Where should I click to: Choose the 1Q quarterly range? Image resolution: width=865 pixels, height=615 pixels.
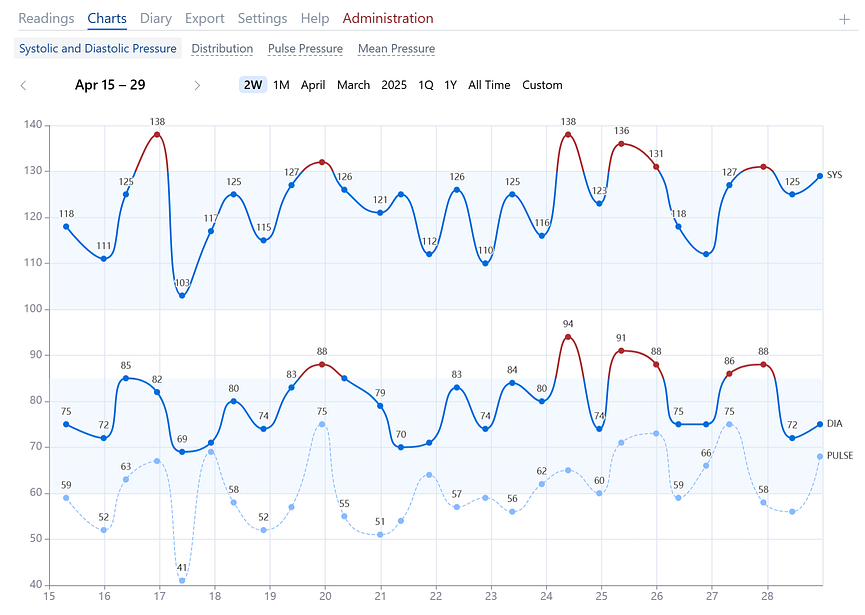tap(425, 85)
